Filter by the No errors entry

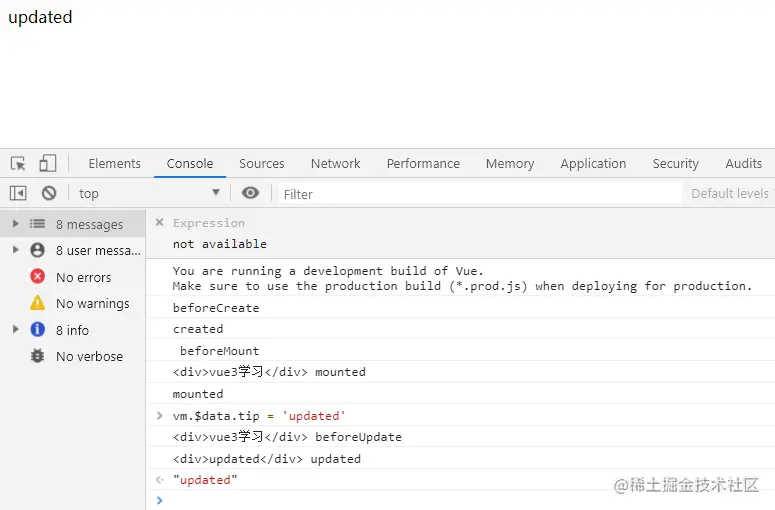click(x=83, y=277)
